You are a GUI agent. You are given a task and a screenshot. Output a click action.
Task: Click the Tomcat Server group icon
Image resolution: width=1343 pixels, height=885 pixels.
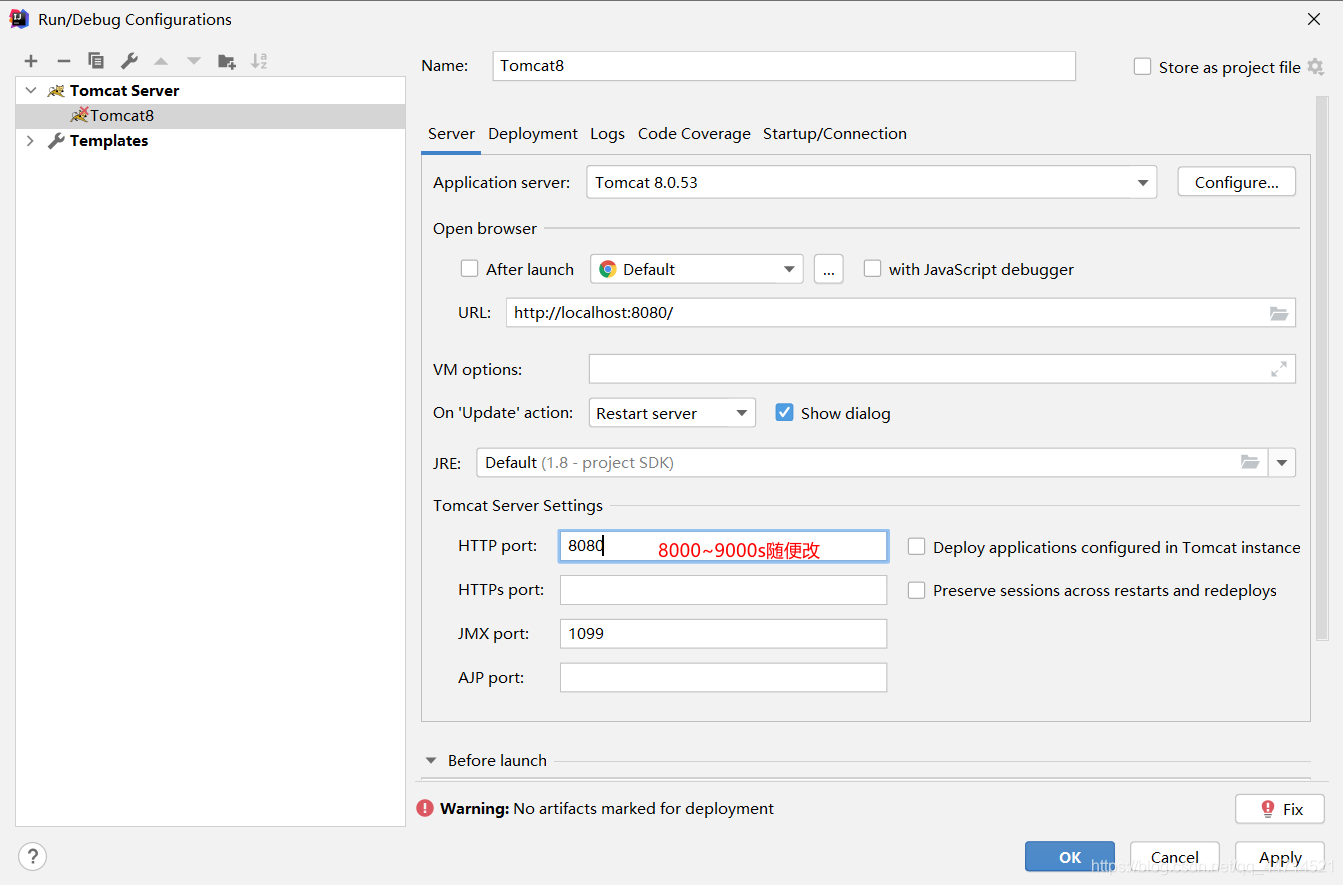click(x=56, y=90)
